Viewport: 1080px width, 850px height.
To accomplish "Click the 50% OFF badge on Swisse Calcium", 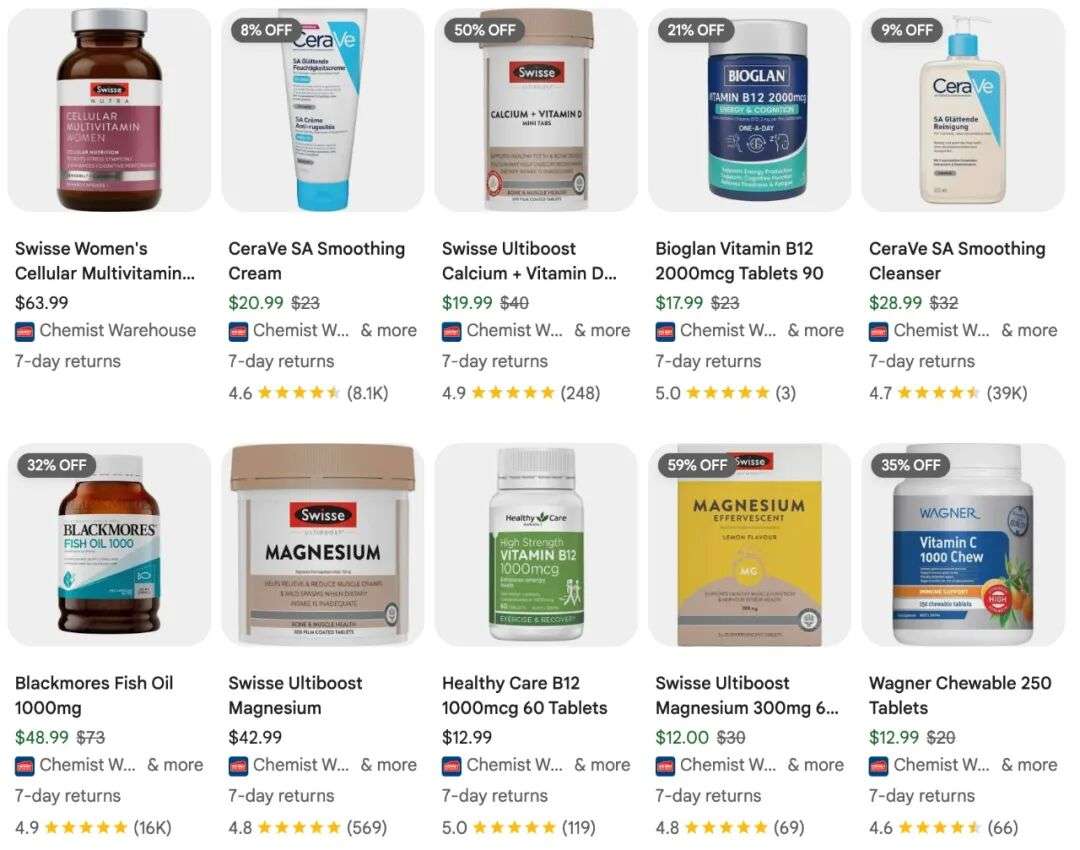I will (x=484, y=30).
